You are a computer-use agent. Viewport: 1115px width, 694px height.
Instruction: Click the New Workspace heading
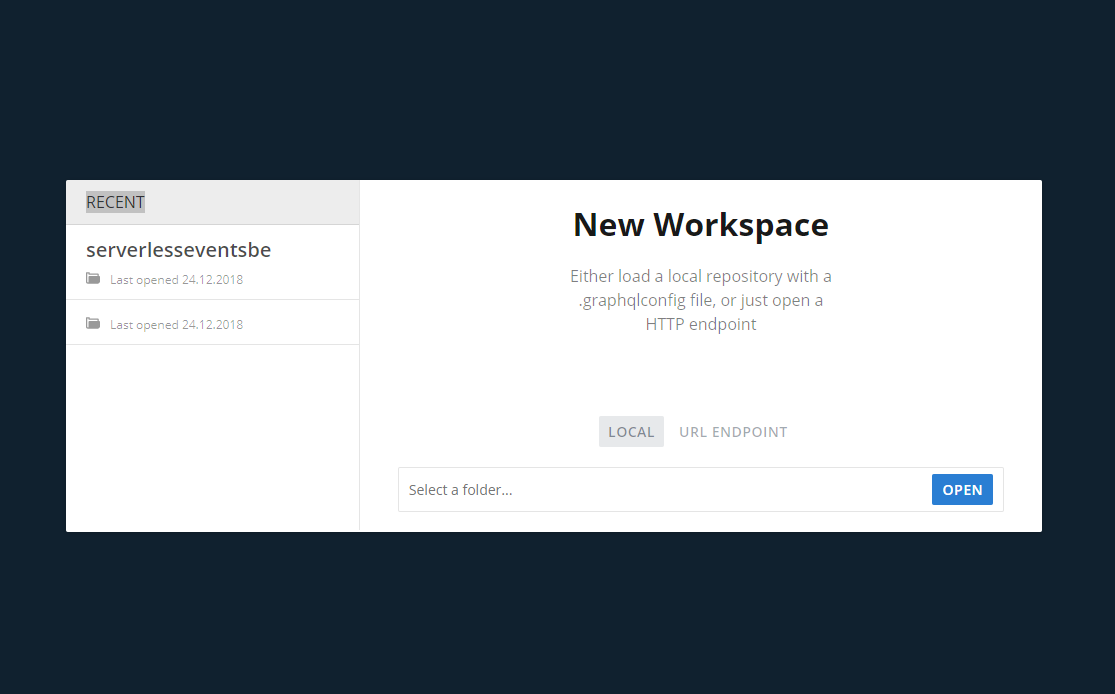coord(700,224)
